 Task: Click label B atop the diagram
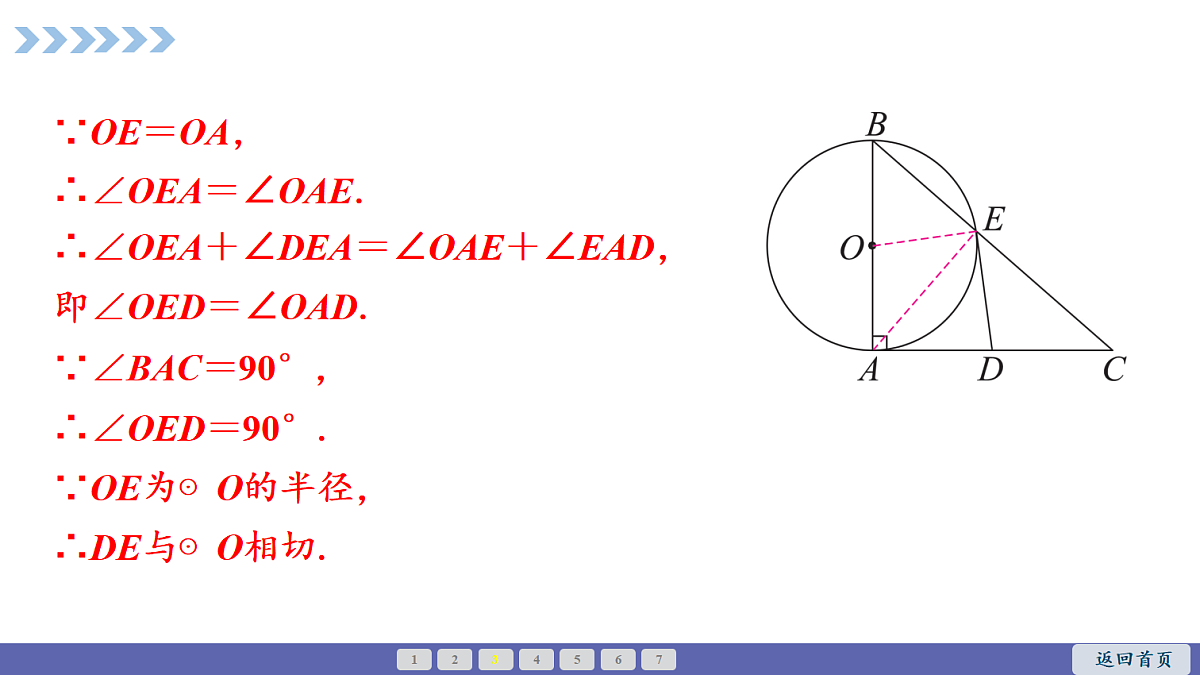876,125
